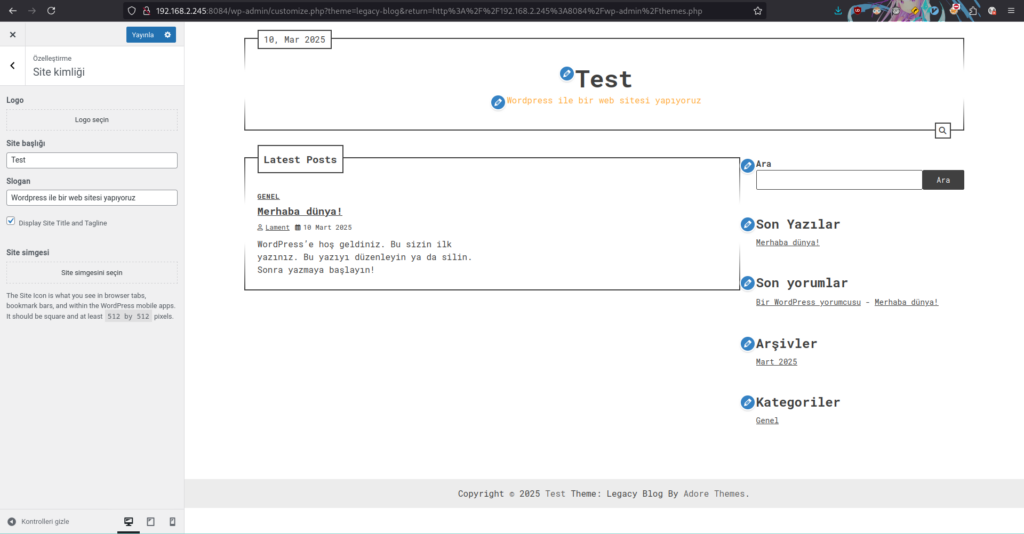Uncheck Display Site Title and Tagline
The width and height of the screenshot is (1024, 534).
click(x=11, y=222)
